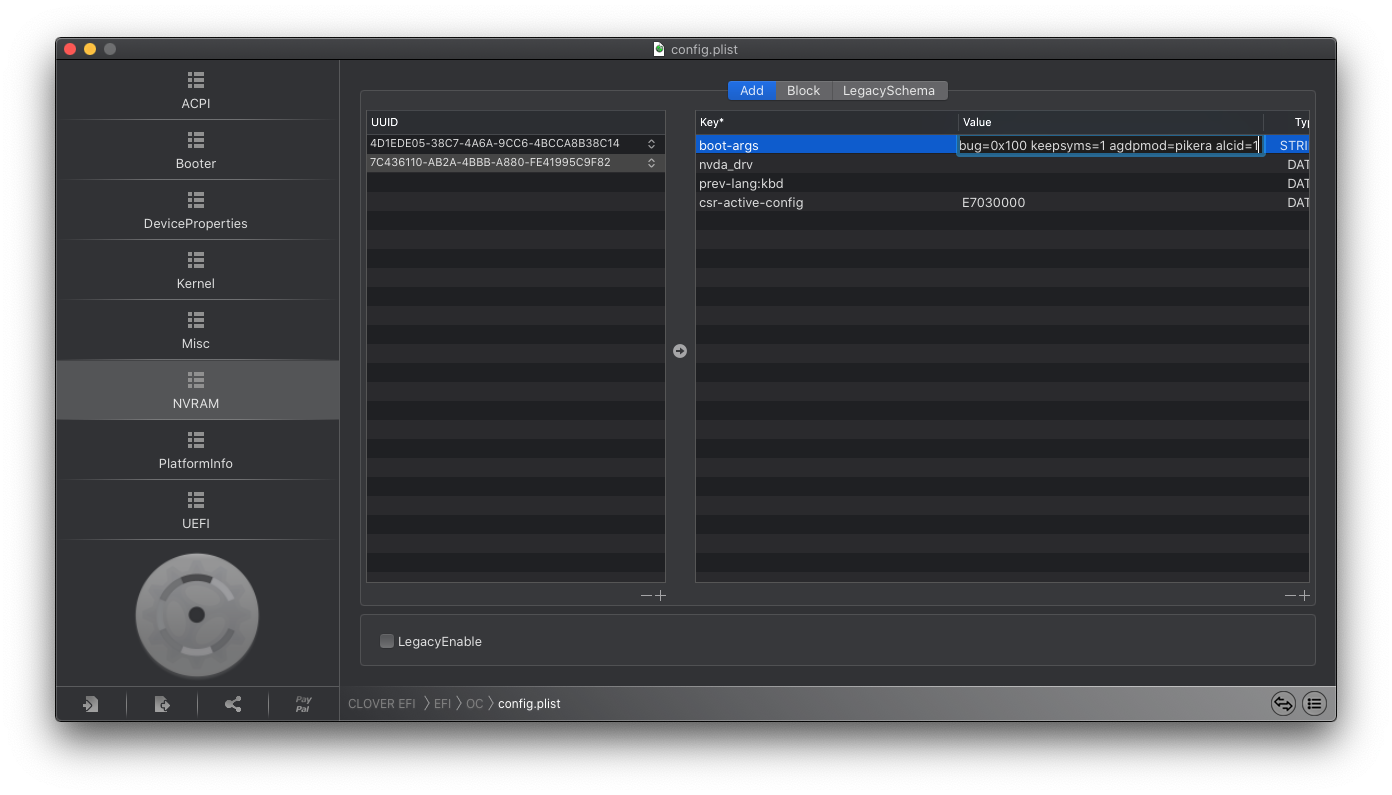Click the boot-args value text field
This screenshot has height=795, width=1392.
coord(1108,146)
